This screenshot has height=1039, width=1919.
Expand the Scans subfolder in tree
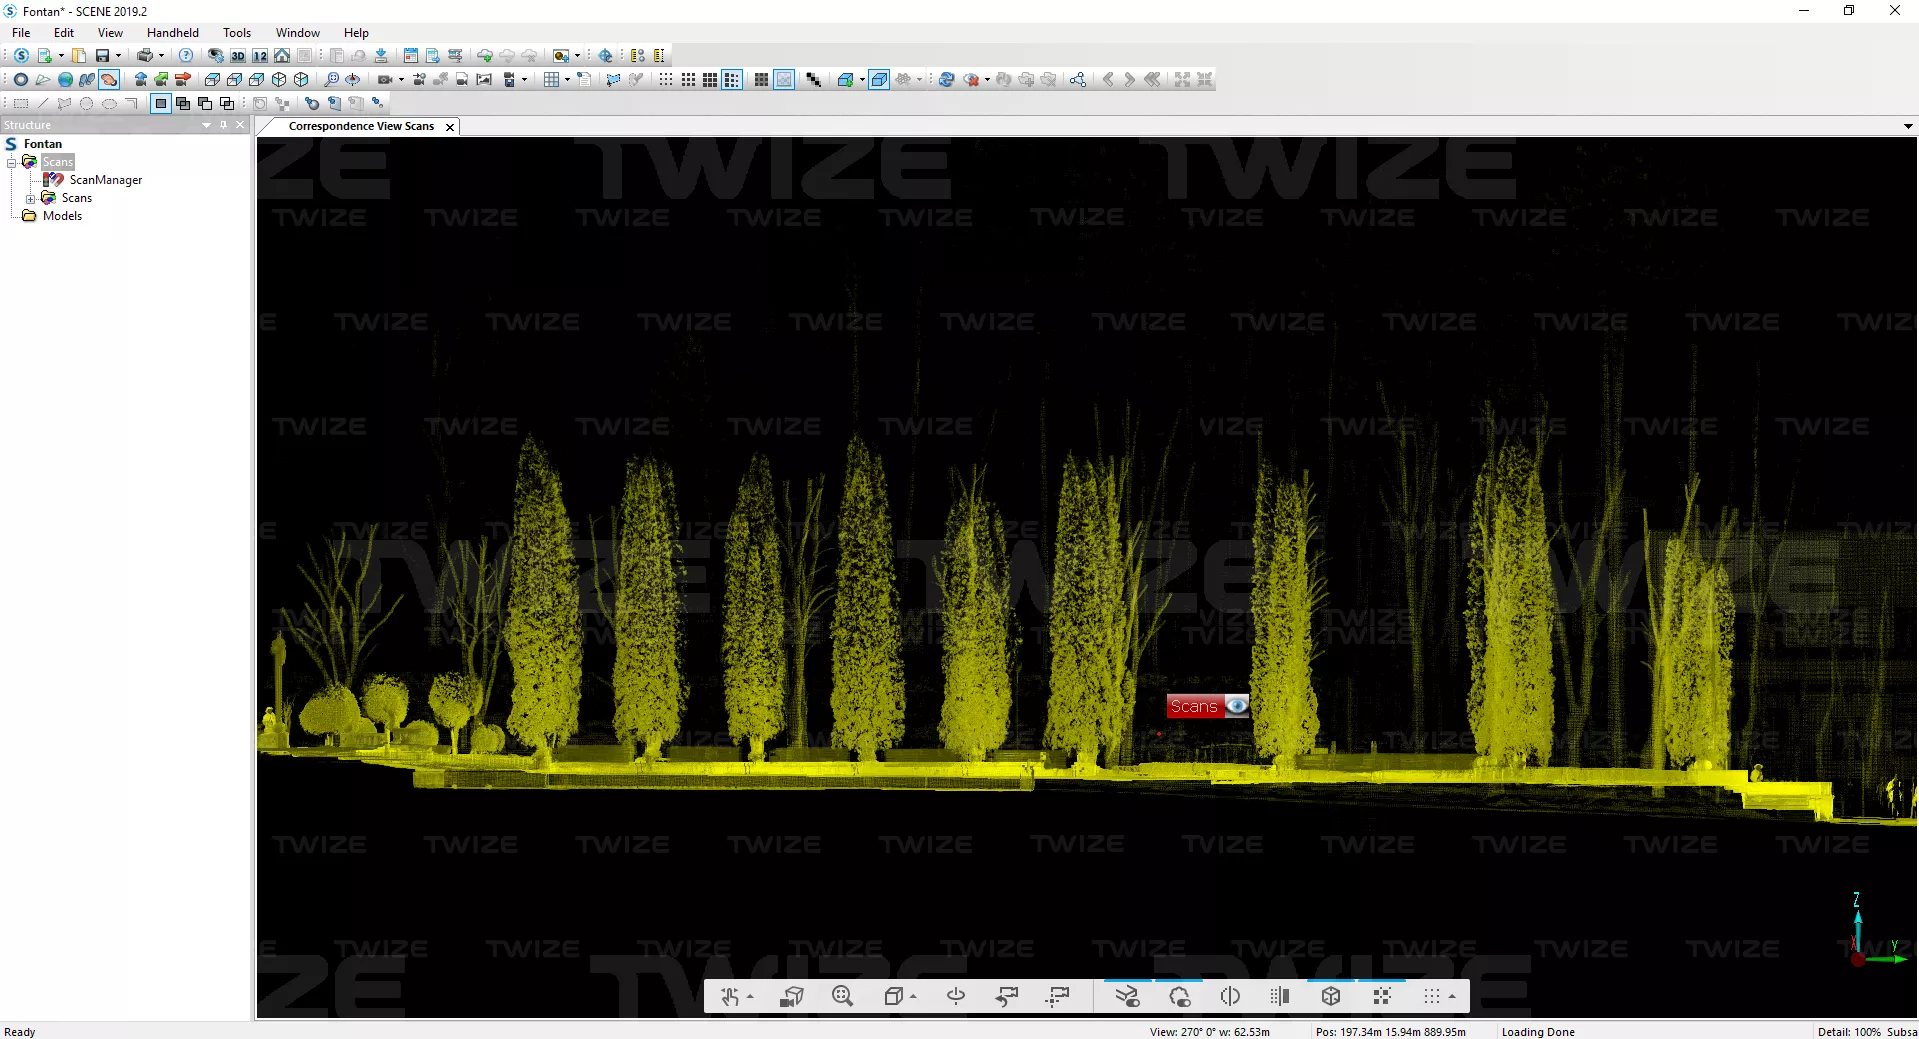[x=31, y=199]
